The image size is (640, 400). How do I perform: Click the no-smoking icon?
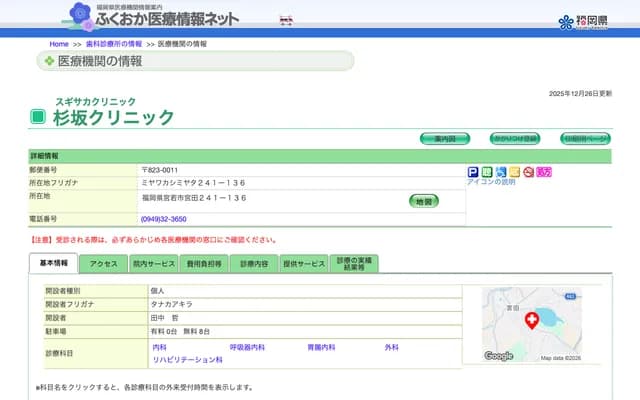tap(528, 172)
